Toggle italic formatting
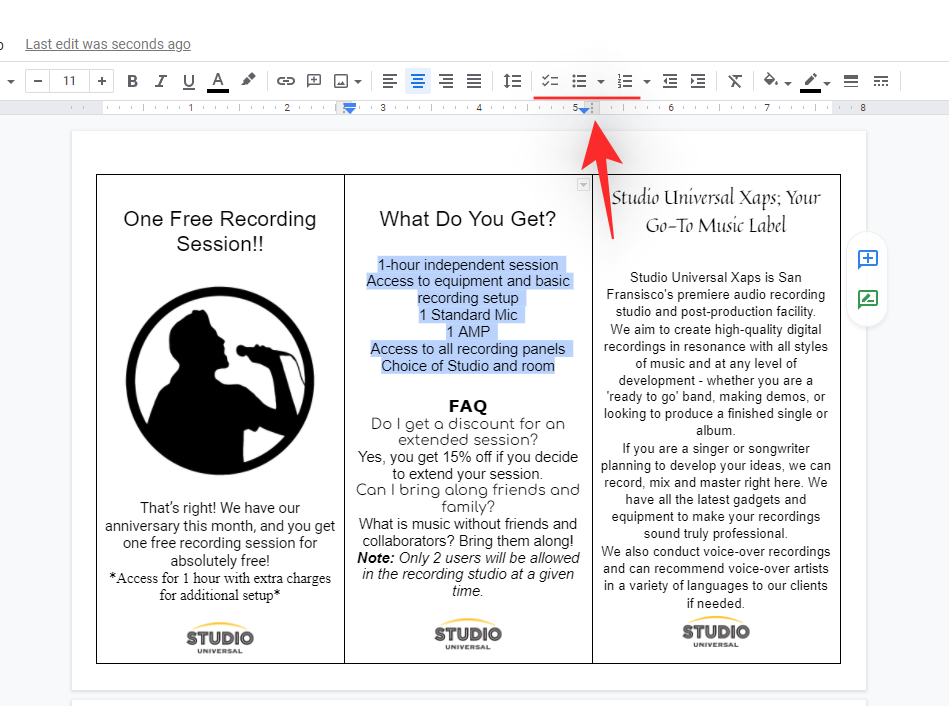The image size is (949, 706). pos(161,81)
